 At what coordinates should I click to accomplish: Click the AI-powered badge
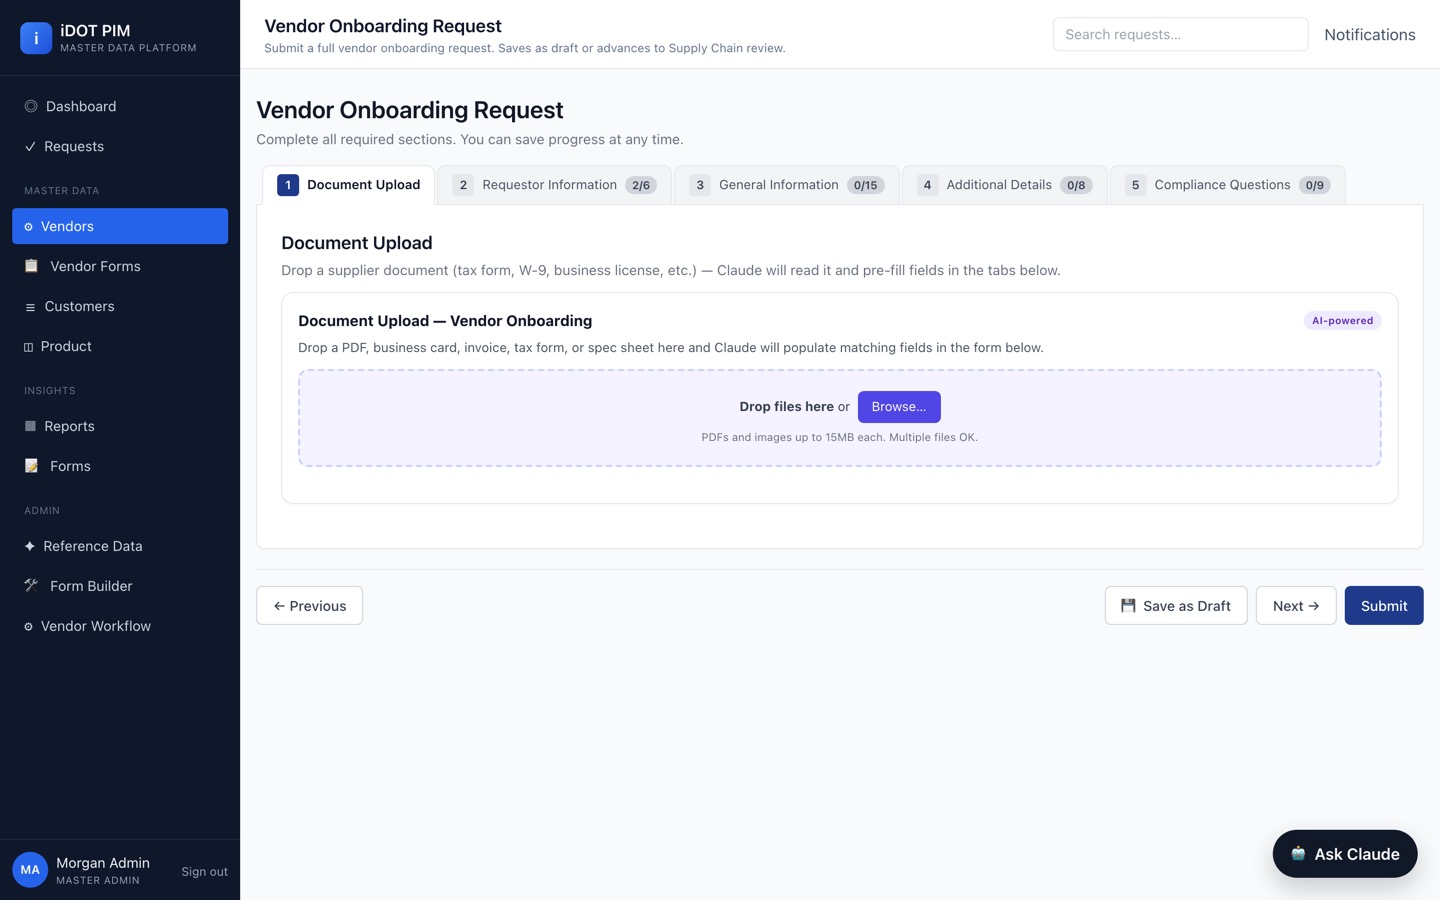pos(1342,321)
